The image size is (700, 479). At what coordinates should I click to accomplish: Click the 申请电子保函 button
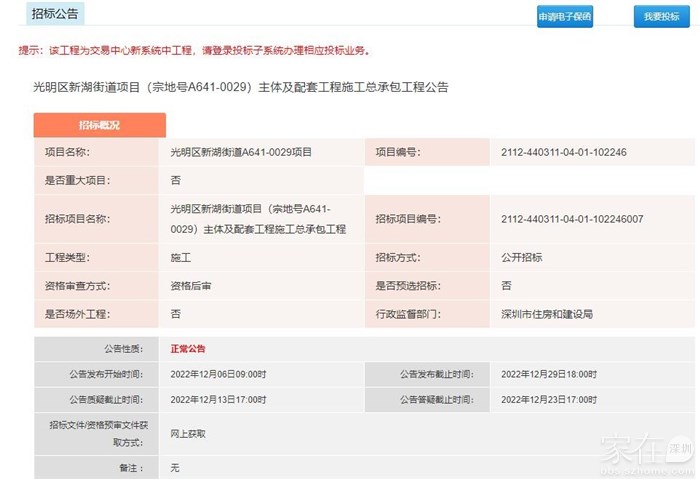pos(565,17)
